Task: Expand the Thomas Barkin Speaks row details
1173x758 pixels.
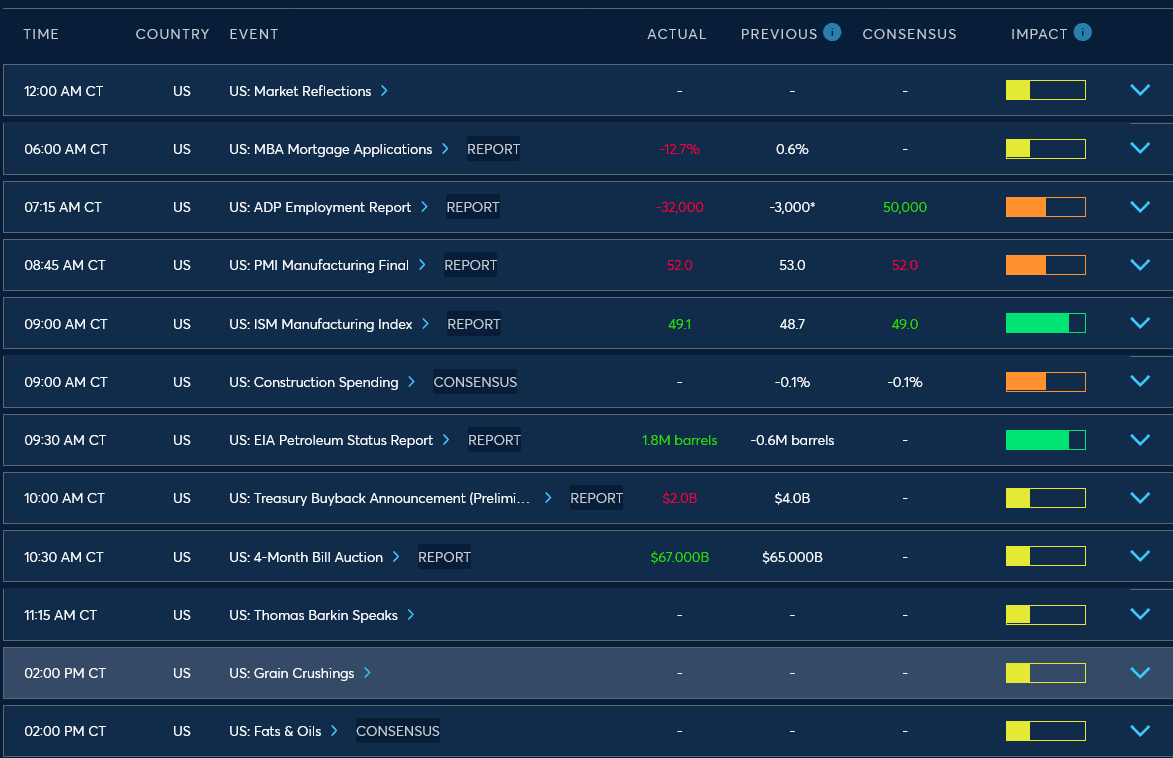Action: click(x=1139, y=614)
